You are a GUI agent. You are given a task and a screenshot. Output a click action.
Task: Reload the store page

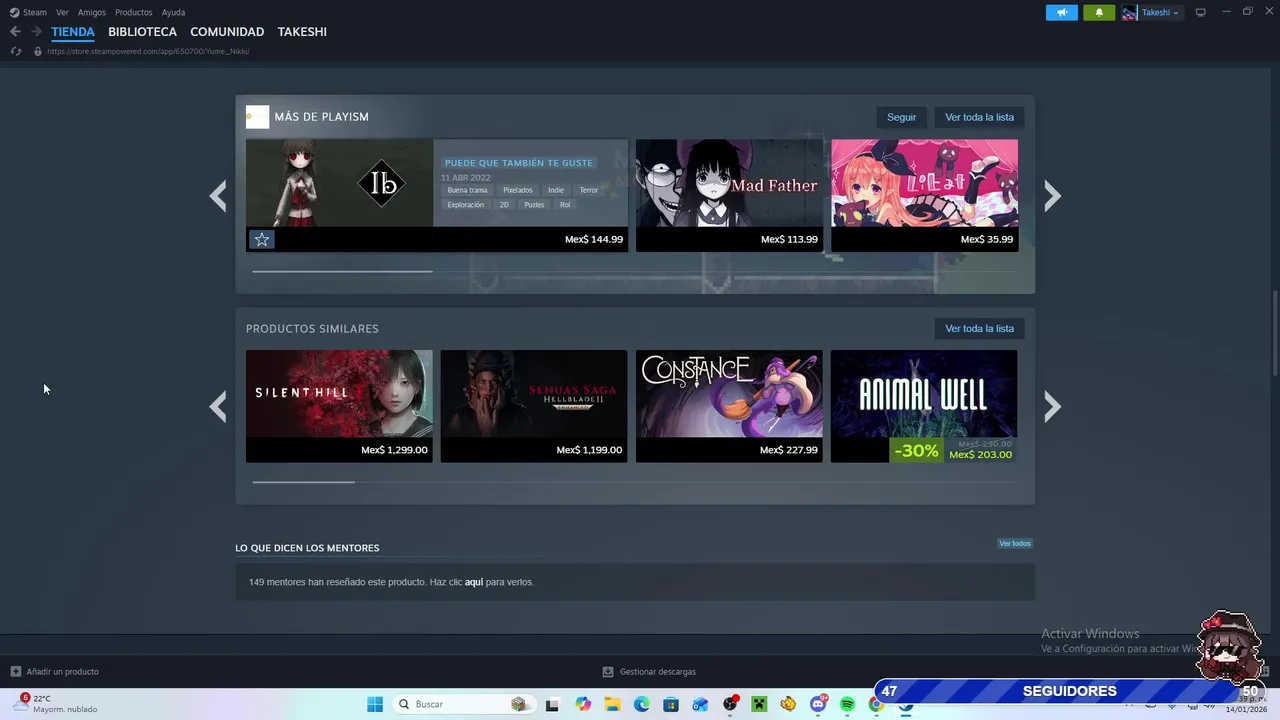tap(15, 51)
